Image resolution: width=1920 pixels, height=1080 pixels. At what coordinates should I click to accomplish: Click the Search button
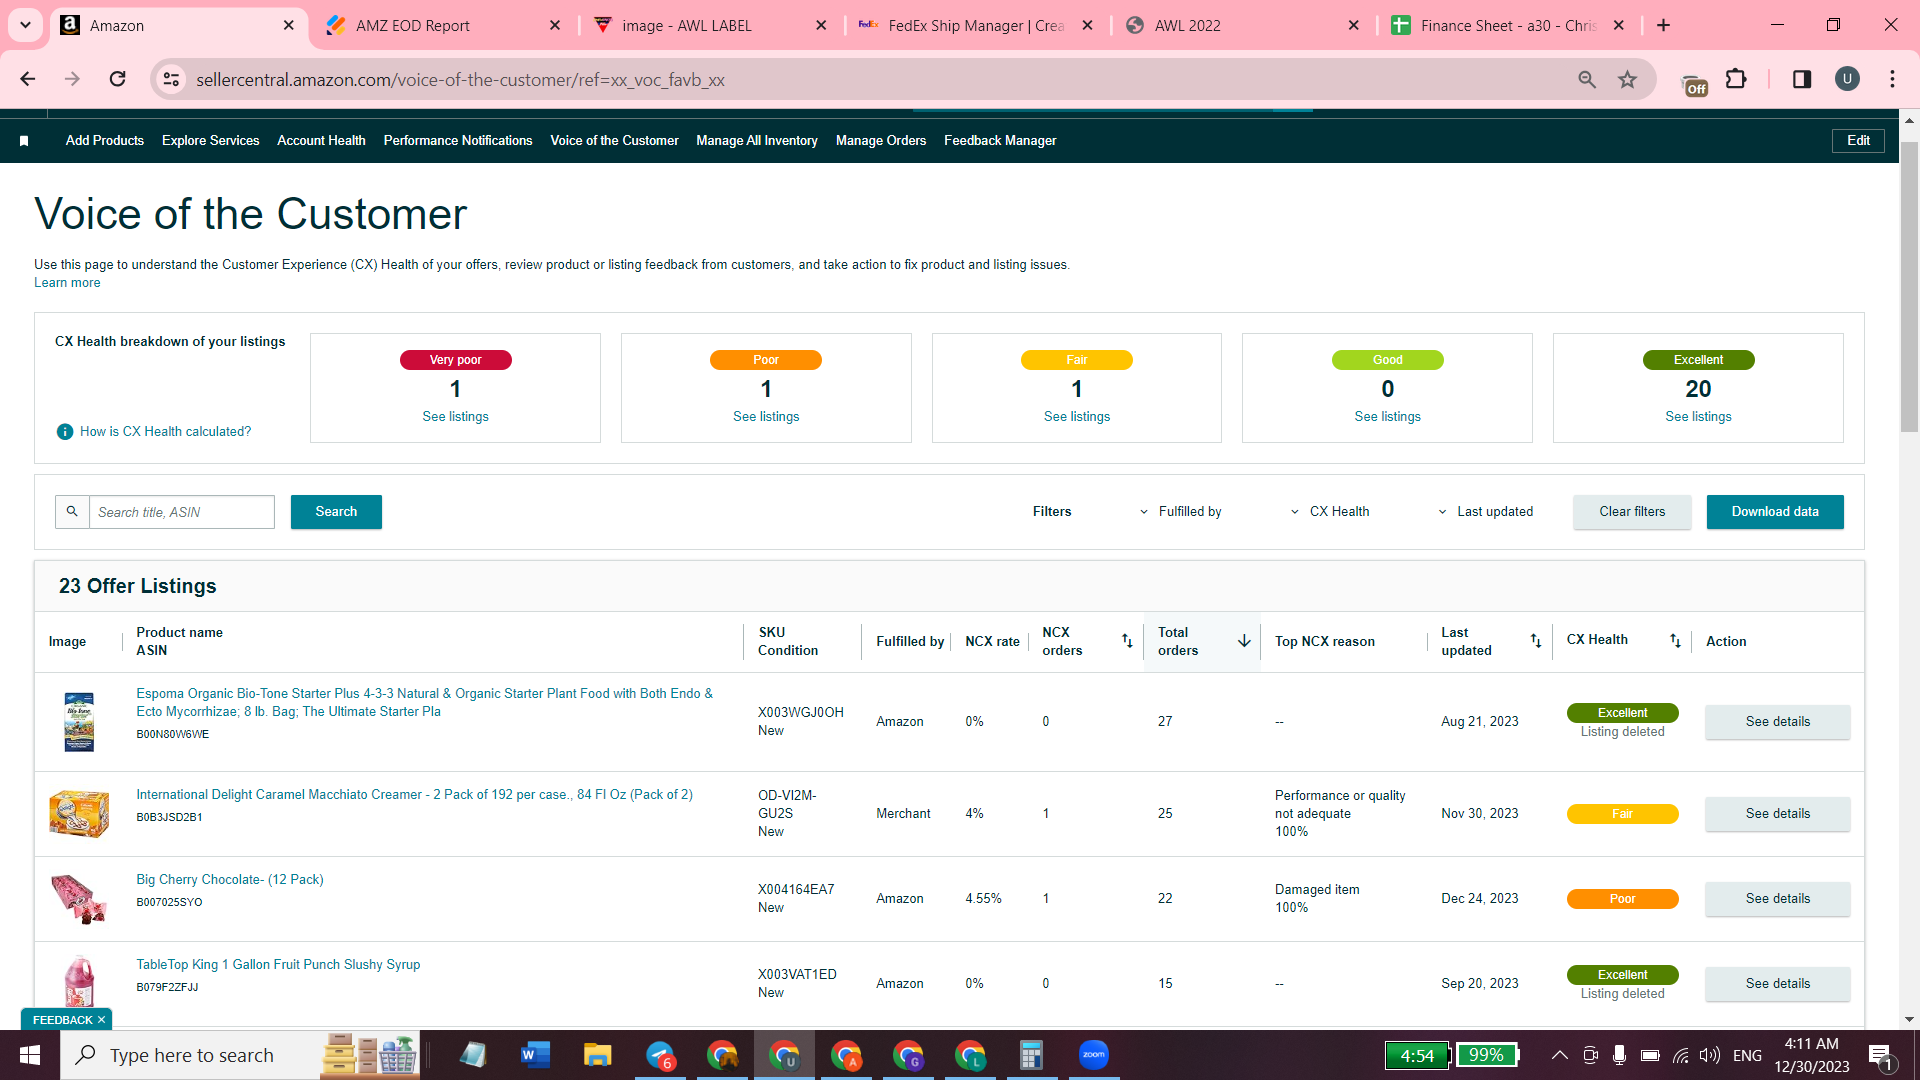click(336, 512)
